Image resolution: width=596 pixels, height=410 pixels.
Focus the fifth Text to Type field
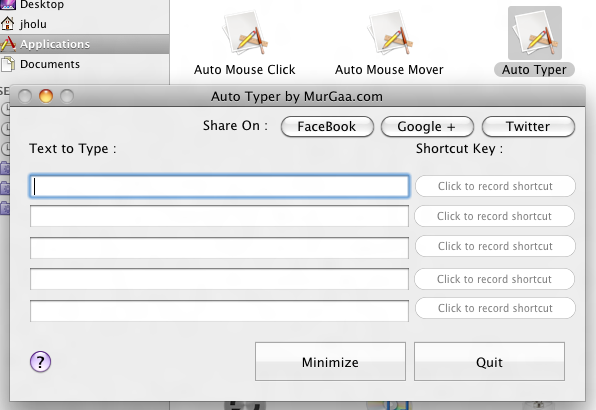pyautogui.click(x=219, y=311)
